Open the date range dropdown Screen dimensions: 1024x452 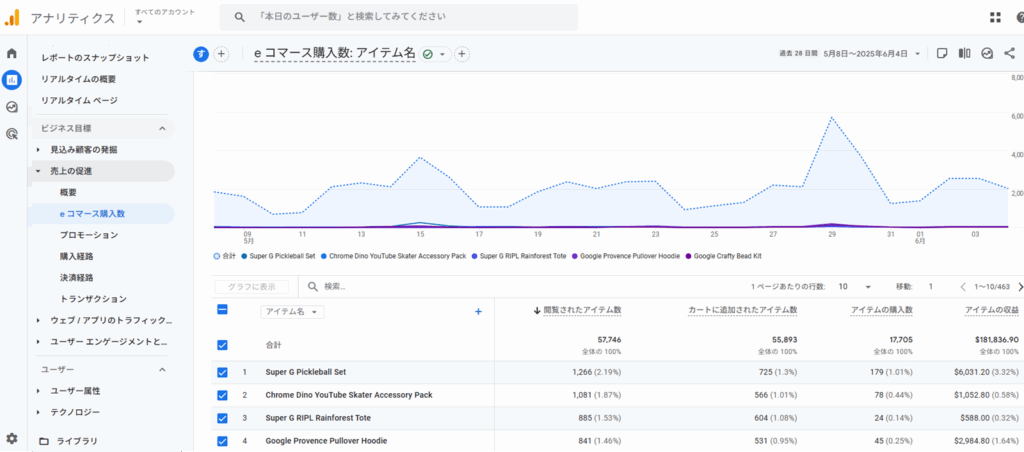(918, 54)
